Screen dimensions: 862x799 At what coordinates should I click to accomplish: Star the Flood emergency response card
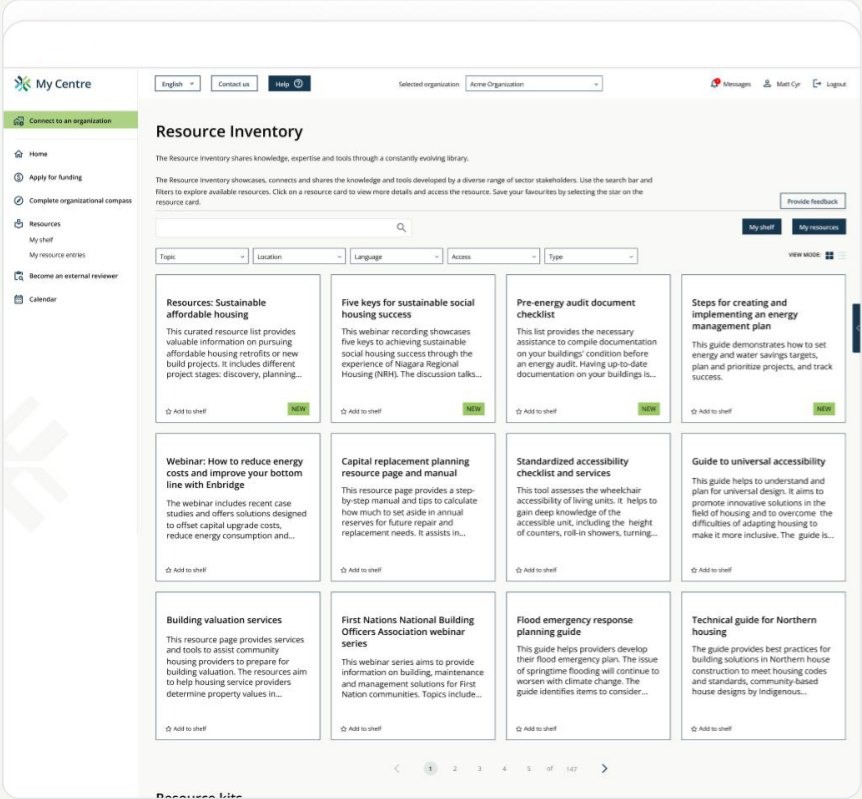[519, 729]
